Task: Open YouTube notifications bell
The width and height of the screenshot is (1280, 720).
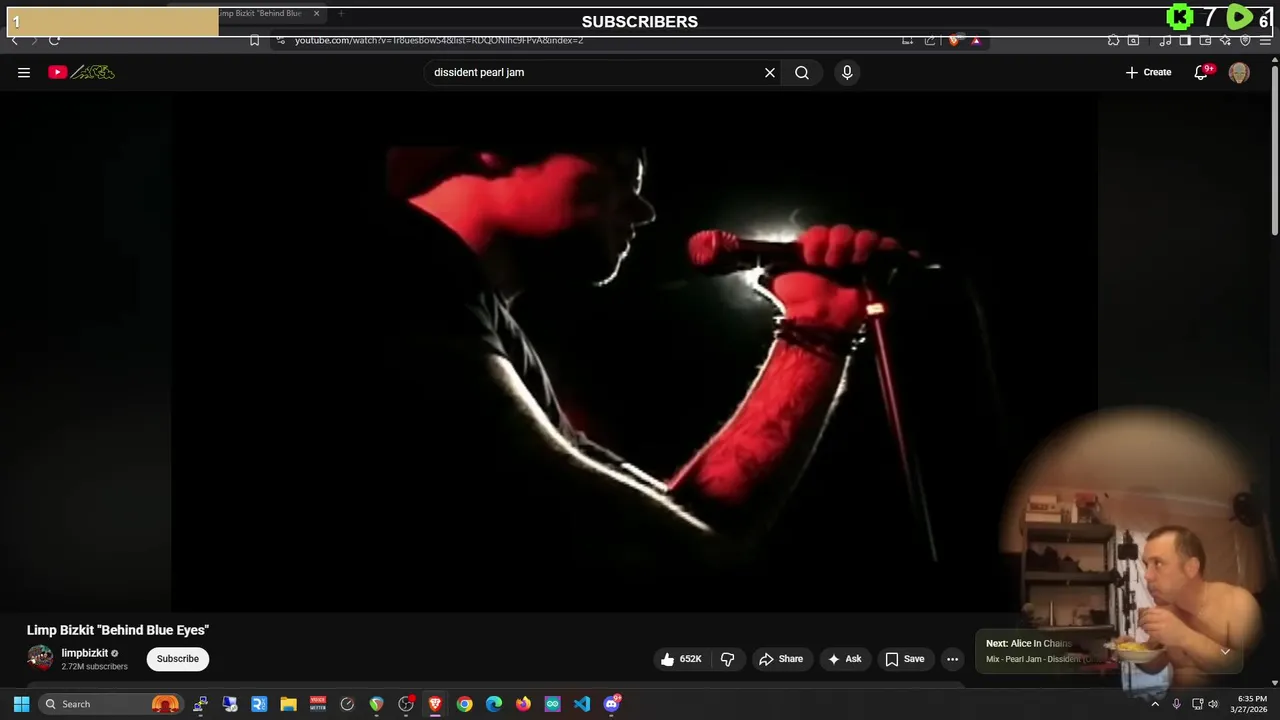Action: tap(1201, 72)
